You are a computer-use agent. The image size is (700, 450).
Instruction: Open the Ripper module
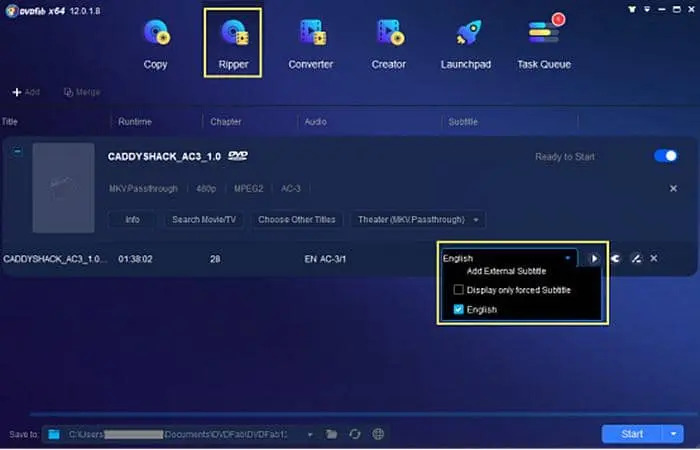(x=233, y=43)
